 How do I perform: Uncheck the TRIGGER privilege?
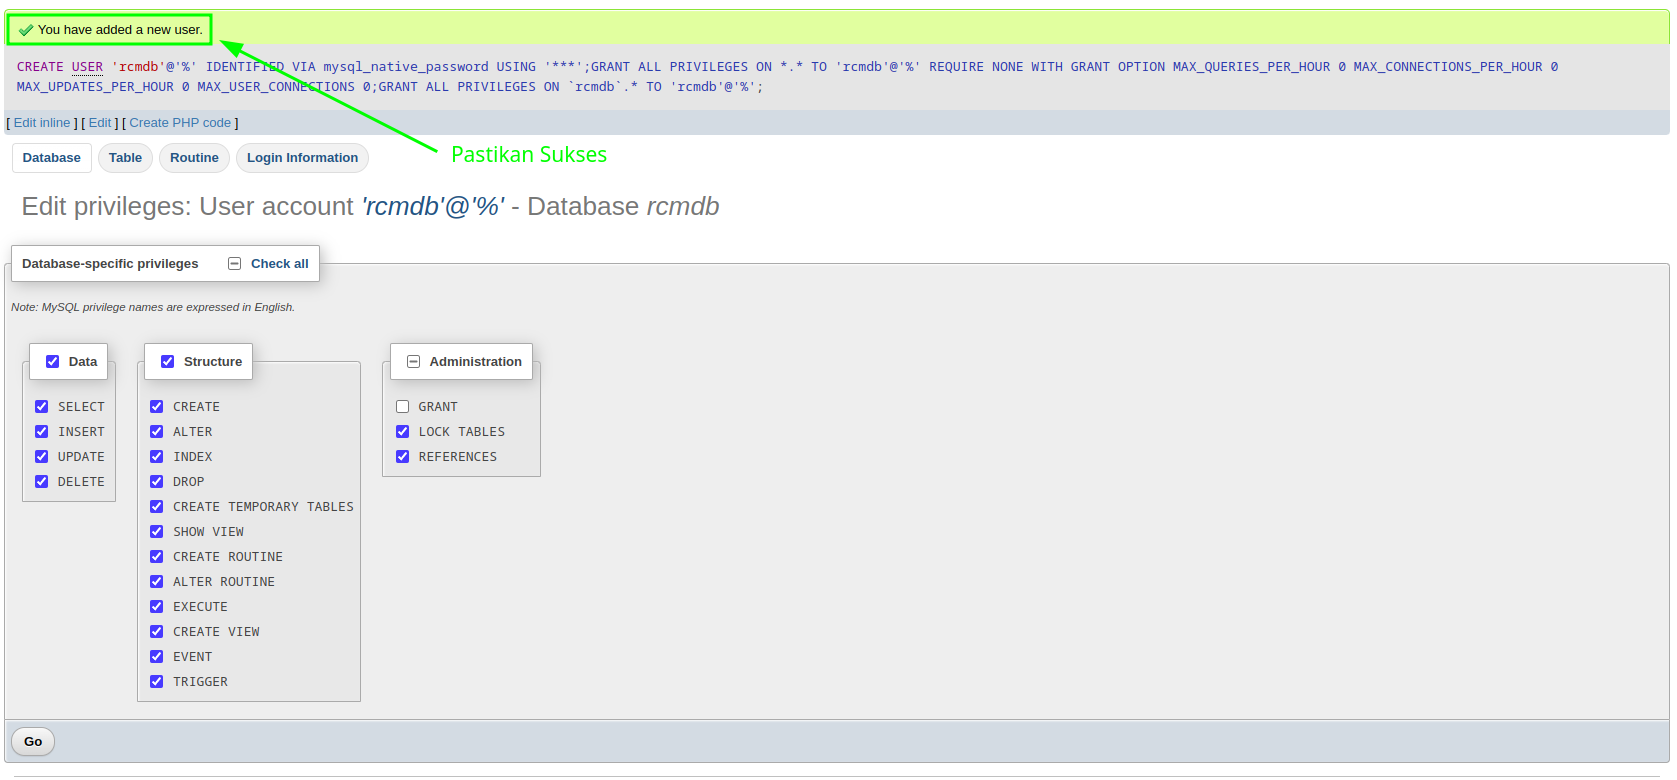pos(157,682)
